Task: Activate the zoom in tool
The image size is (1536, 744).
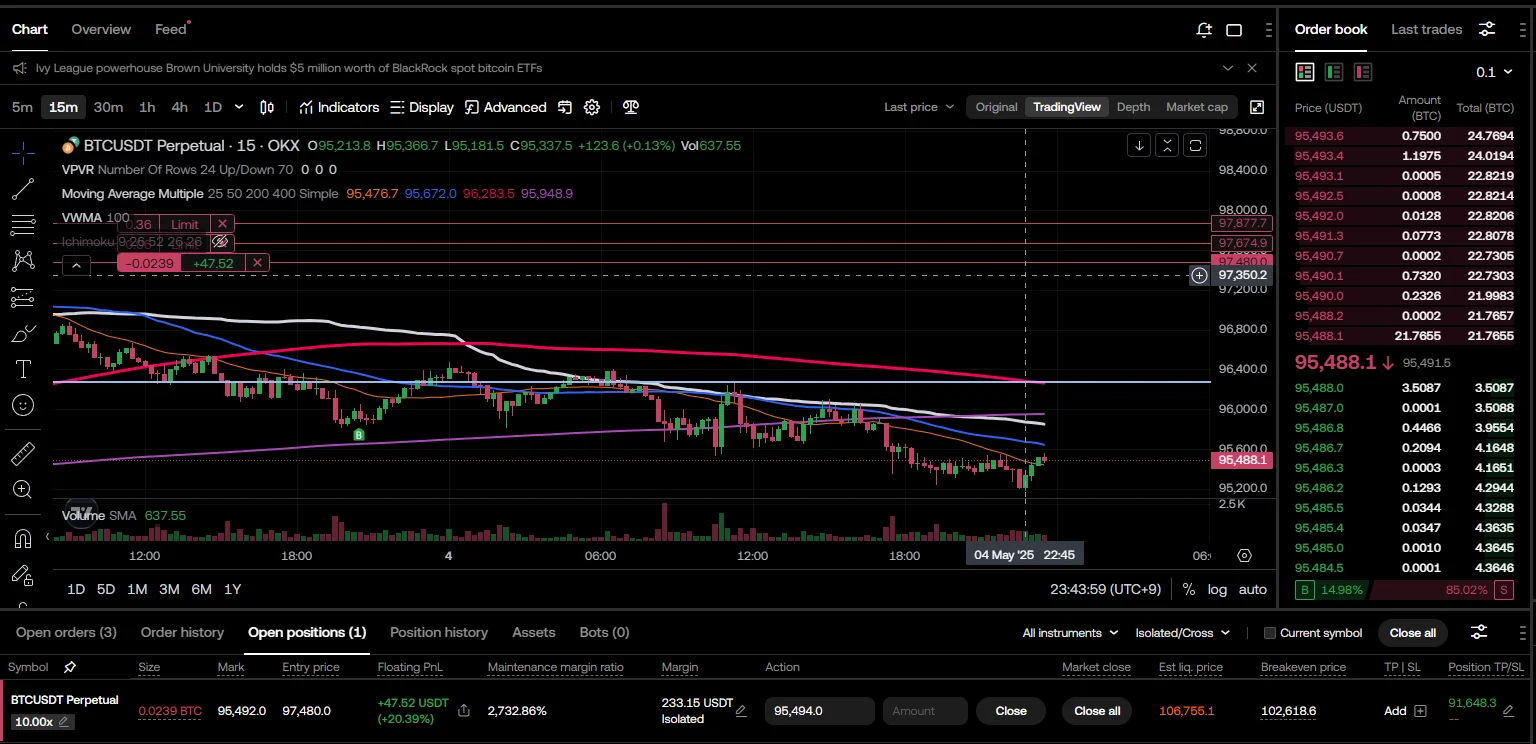Action: (23, 489)
